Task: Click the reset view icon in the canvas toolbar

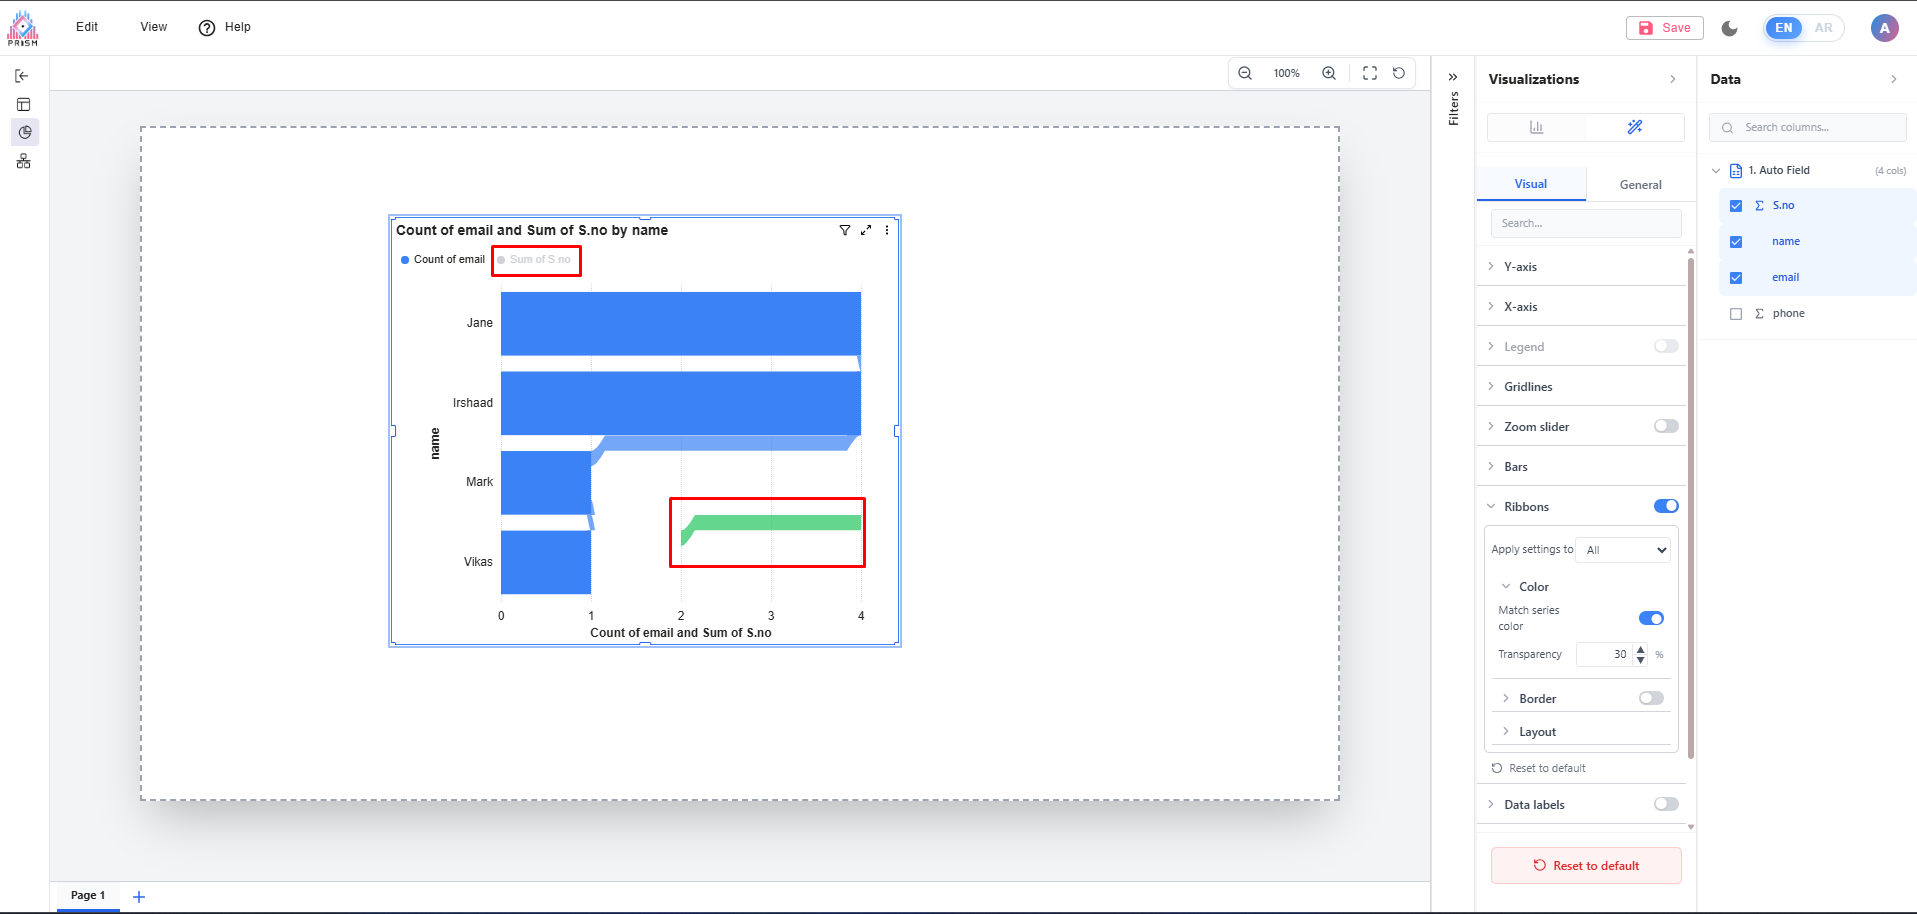Action: (x=1399, y=73)
